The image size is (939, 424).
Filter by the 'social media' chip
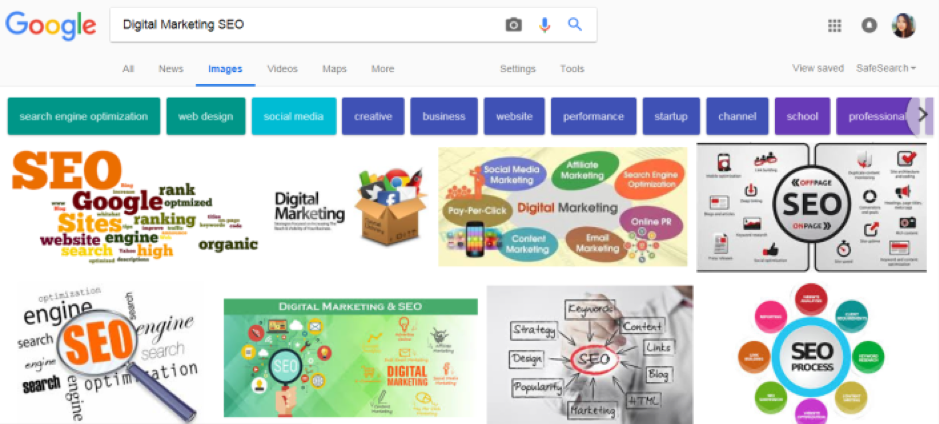click(293, 116)
